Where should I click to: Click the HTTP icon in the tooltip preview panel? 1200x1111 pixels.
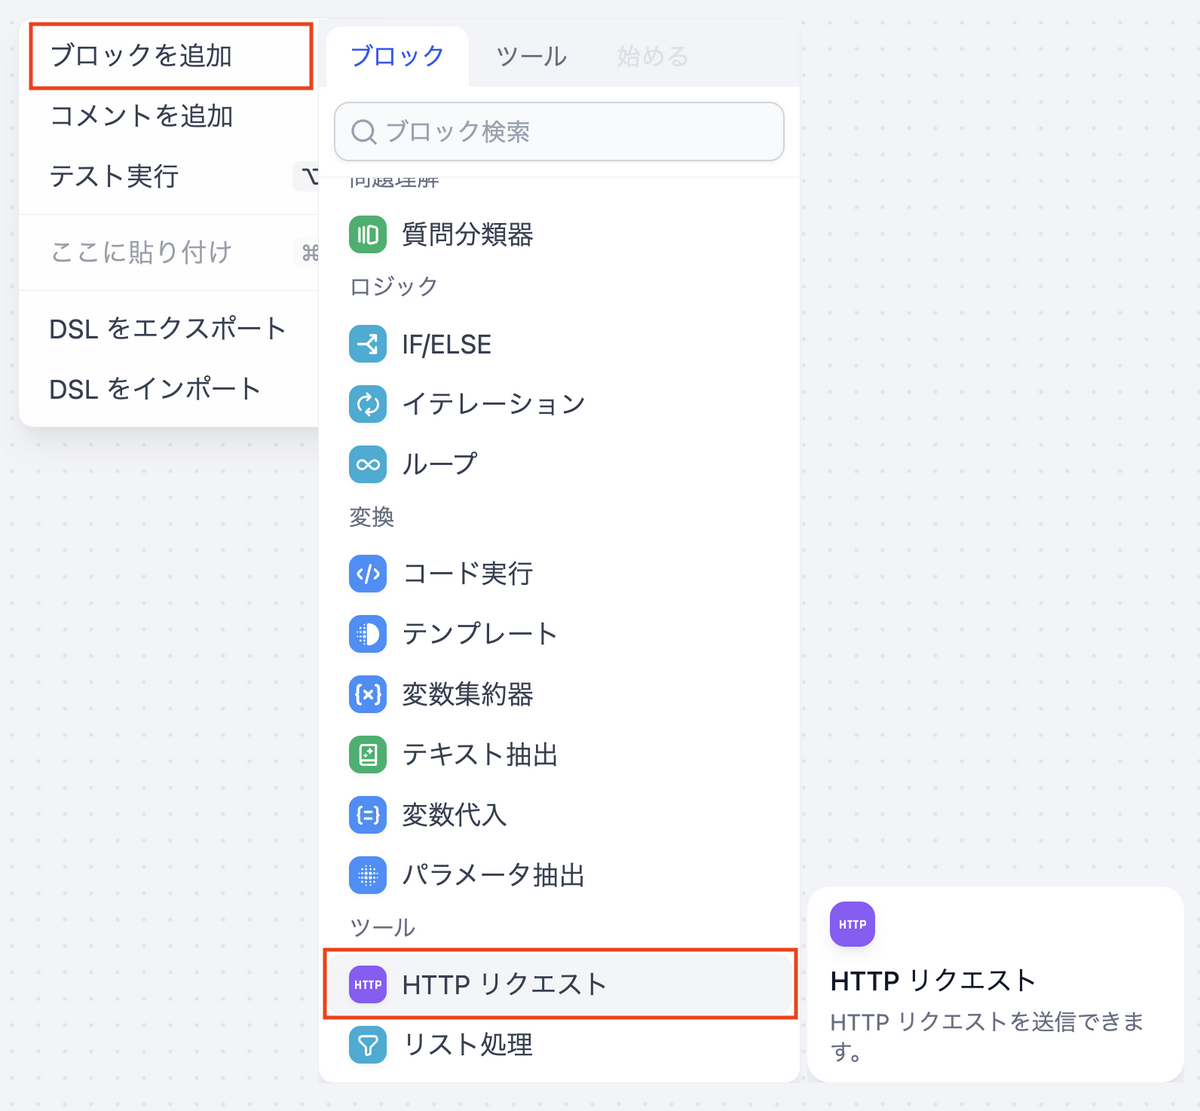pos(852,924)
